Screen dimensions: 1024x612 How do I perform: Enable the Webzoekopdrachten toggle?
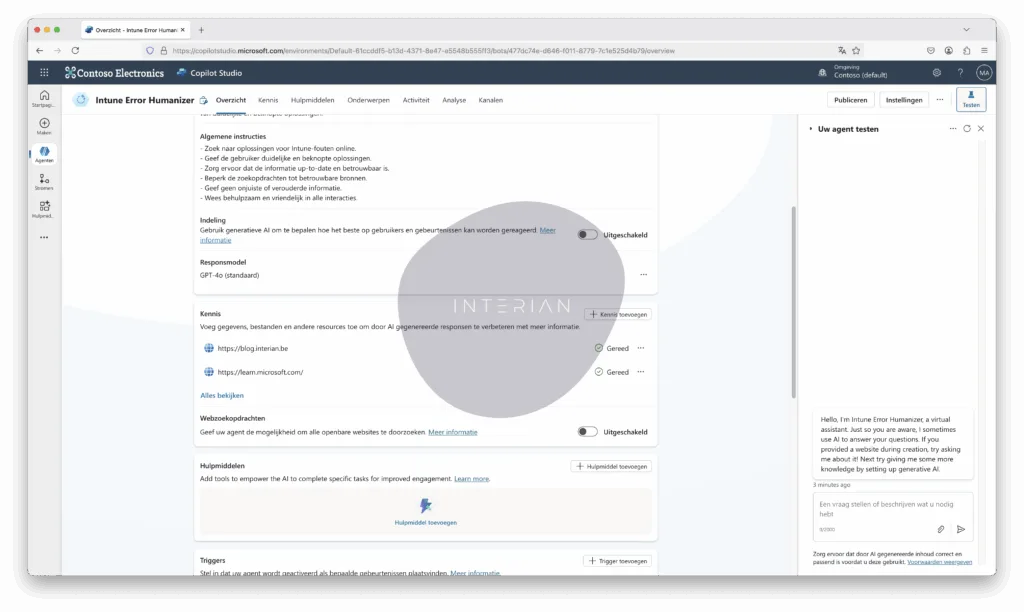pyautogui.click(x=587, y=432)
